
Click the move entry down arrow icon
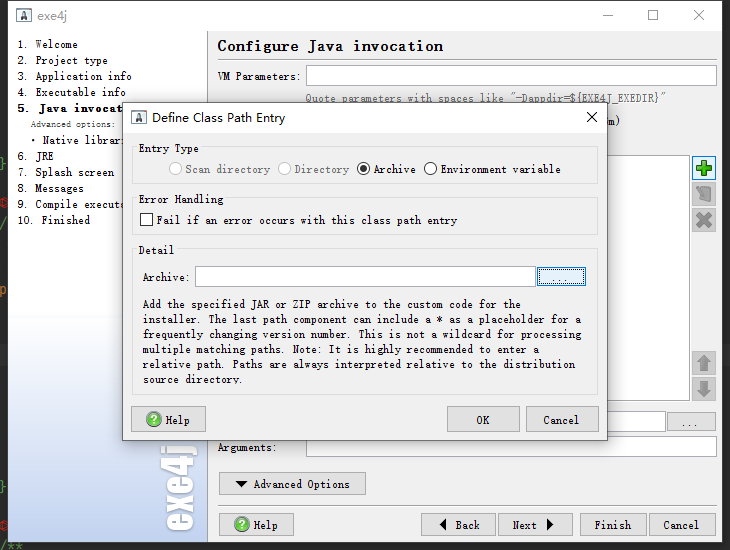(x=704, y=389)
